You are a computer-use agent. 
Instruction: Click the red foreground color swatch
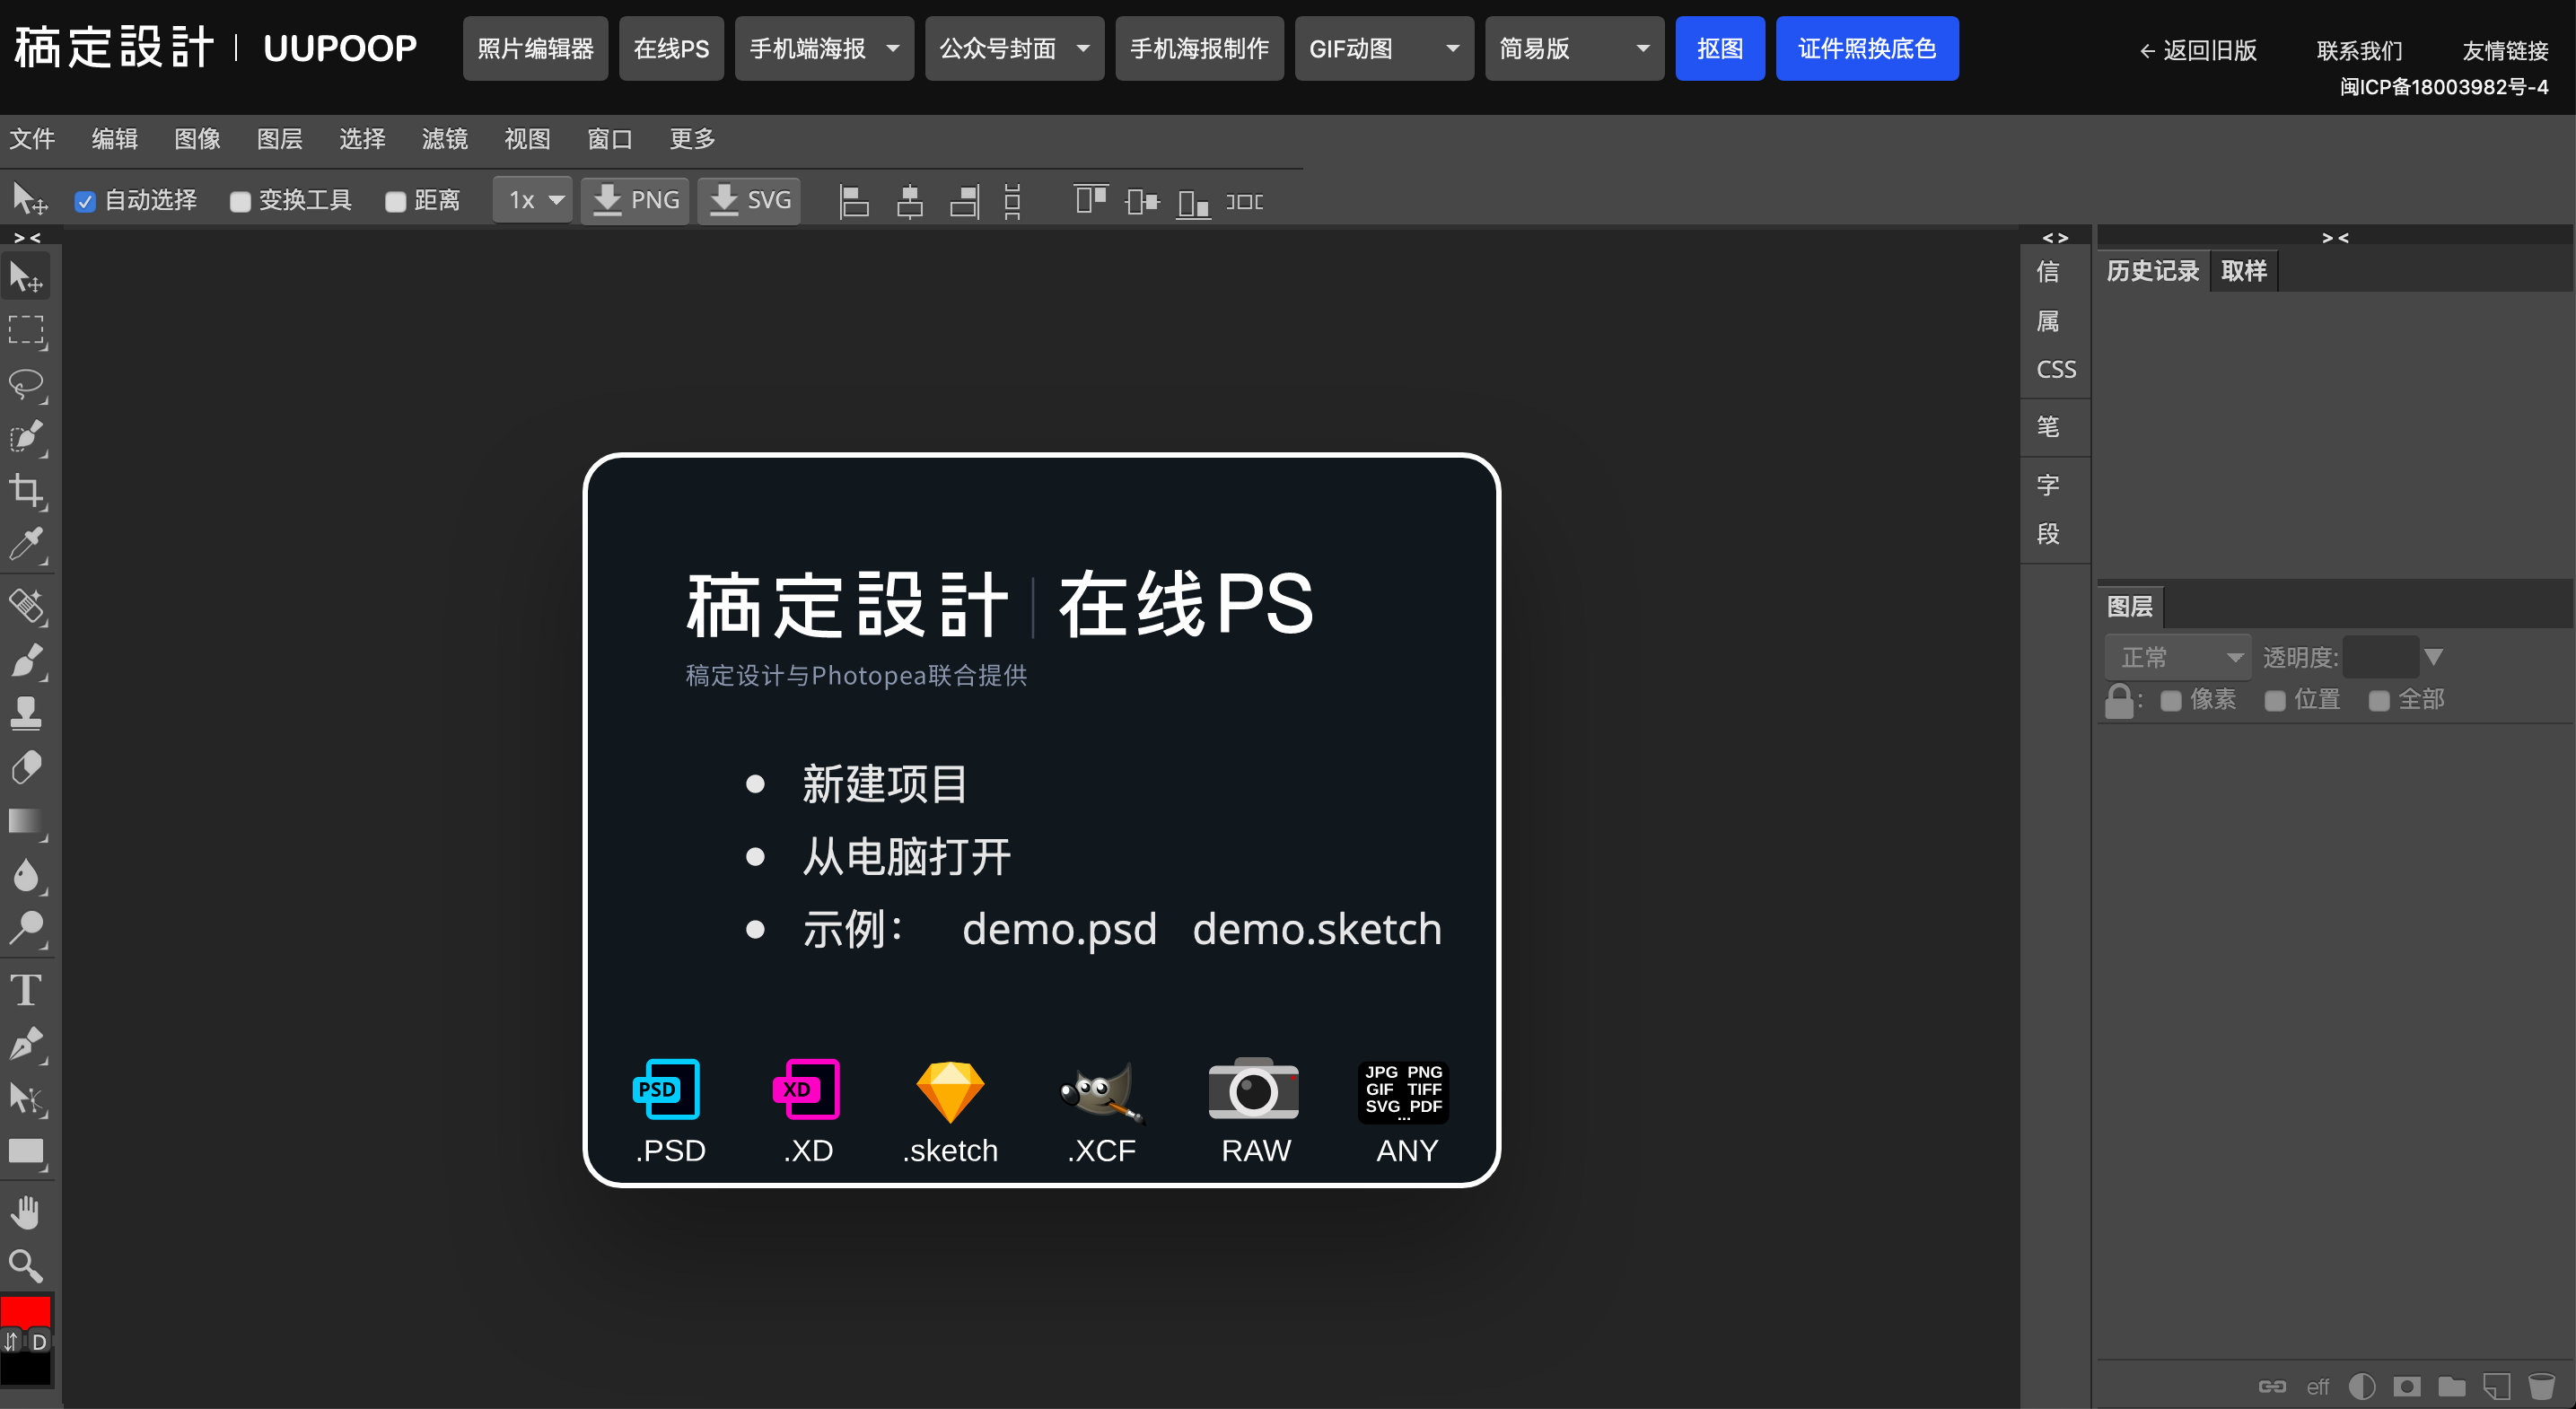25,1312
